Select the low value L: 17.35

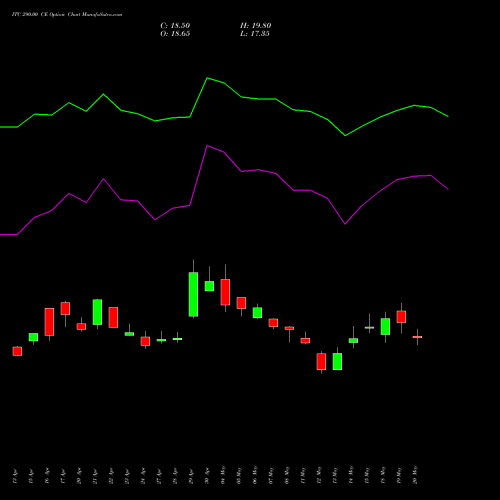255,34
